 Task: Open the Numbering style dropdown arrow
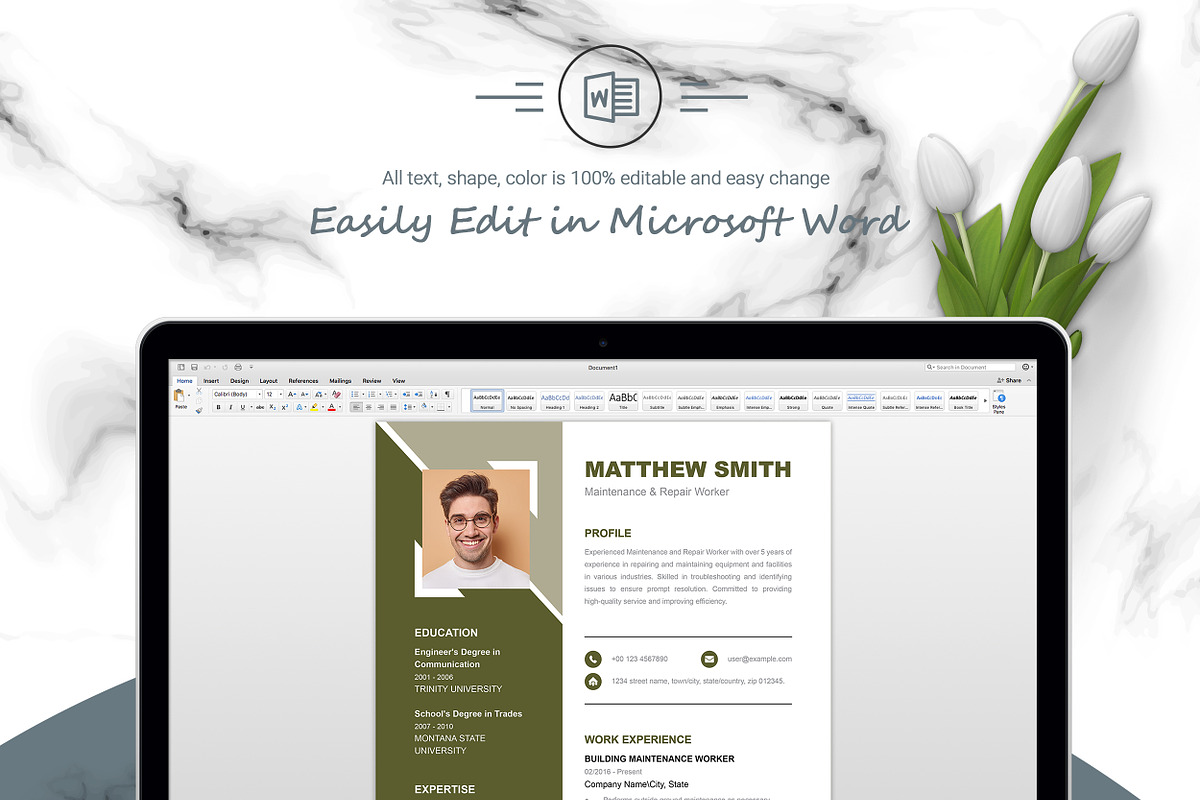coord(380,394)
